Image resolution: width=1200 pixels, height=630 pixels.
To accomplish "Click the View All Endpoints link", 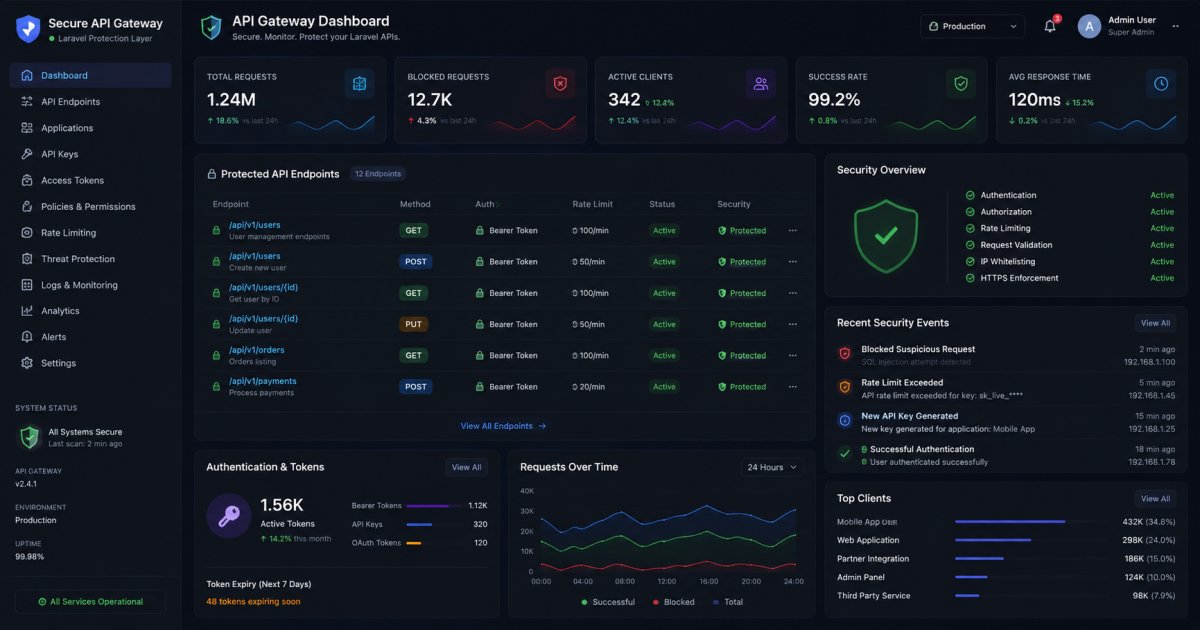I will 503,426.
